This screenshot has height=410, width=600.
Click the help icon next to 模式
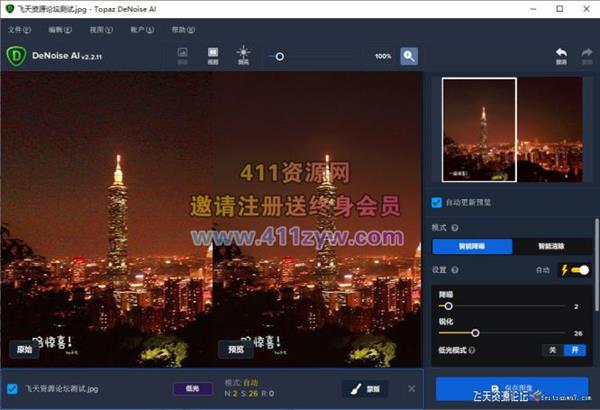click(x=457, y=229)
